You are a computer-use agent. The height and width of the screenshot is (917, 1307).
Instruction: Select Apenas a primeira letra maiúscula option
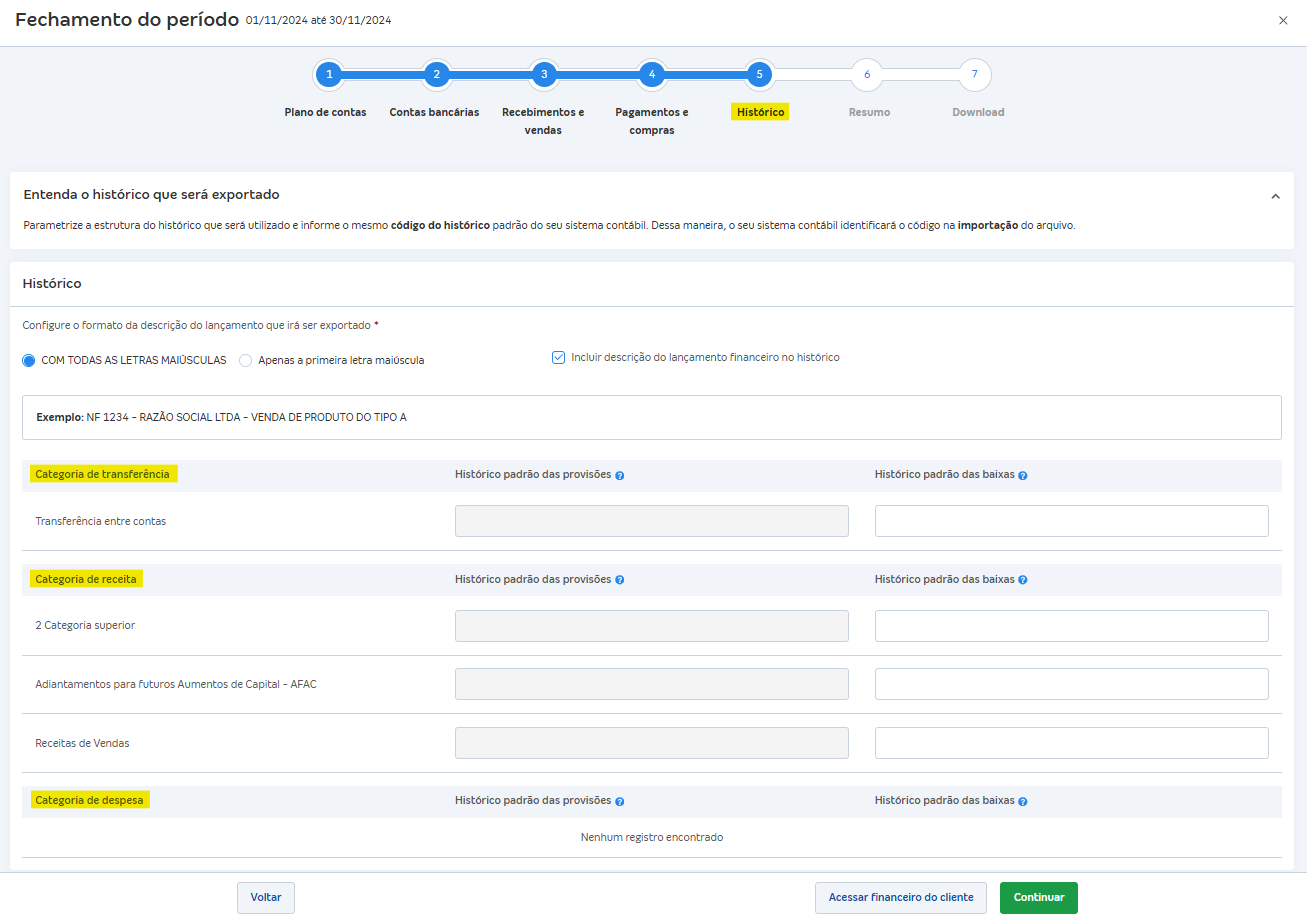pos(246,361)
